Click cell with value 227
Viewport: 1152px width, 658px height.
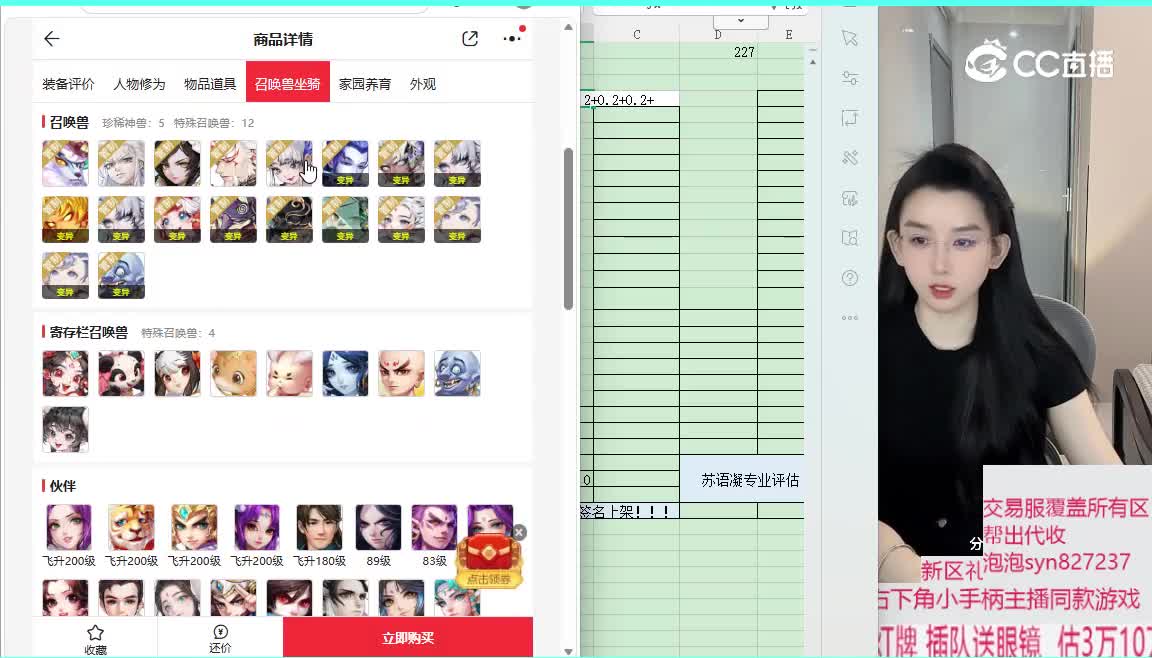point(718,52)
